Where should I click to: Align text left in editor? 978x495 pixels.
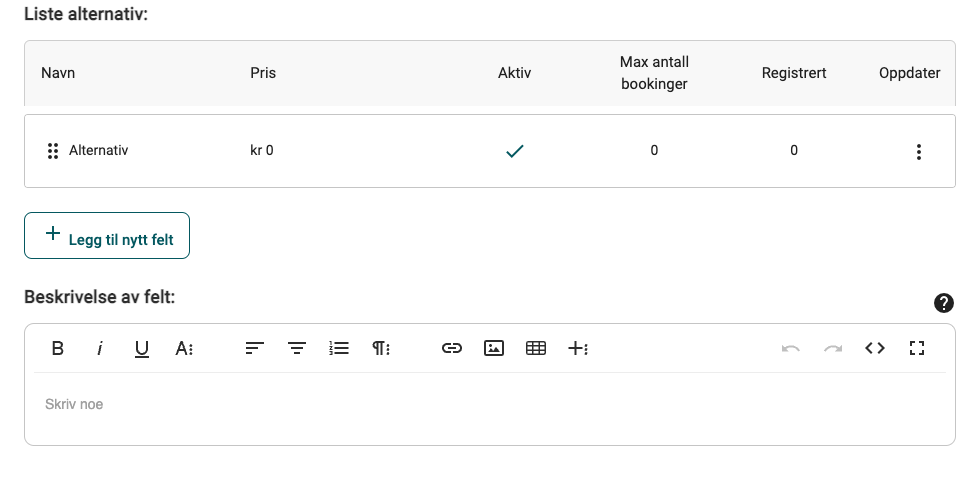(254, 348)
